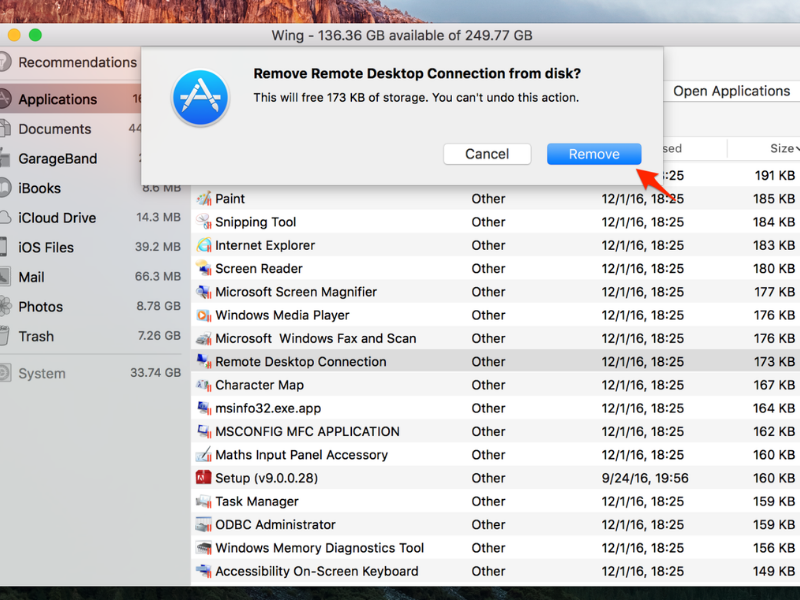
Task: Select the red Setup (v9.0.0.28) icon
Action: coord(204,478)
